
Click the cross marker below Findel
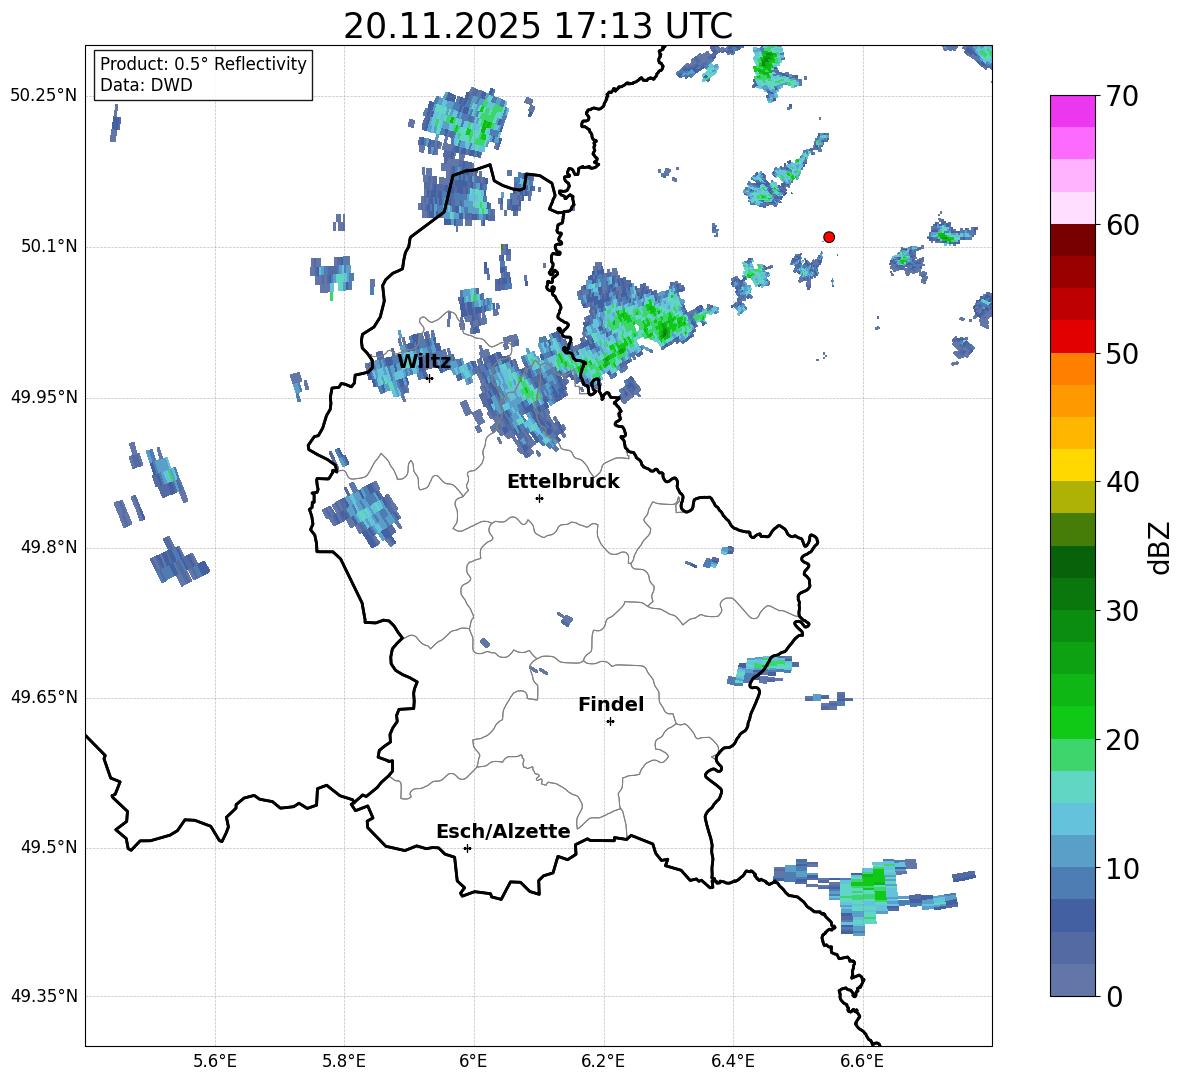coord(610,722)
